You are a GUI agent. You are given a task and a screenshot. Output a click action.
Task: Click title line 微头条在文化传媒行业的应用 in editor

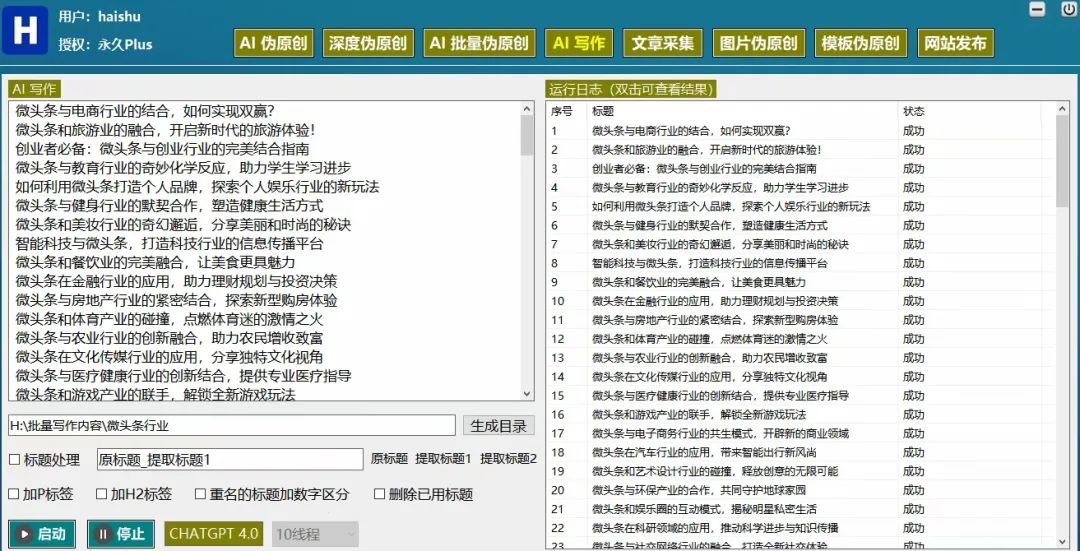(169, 357)
